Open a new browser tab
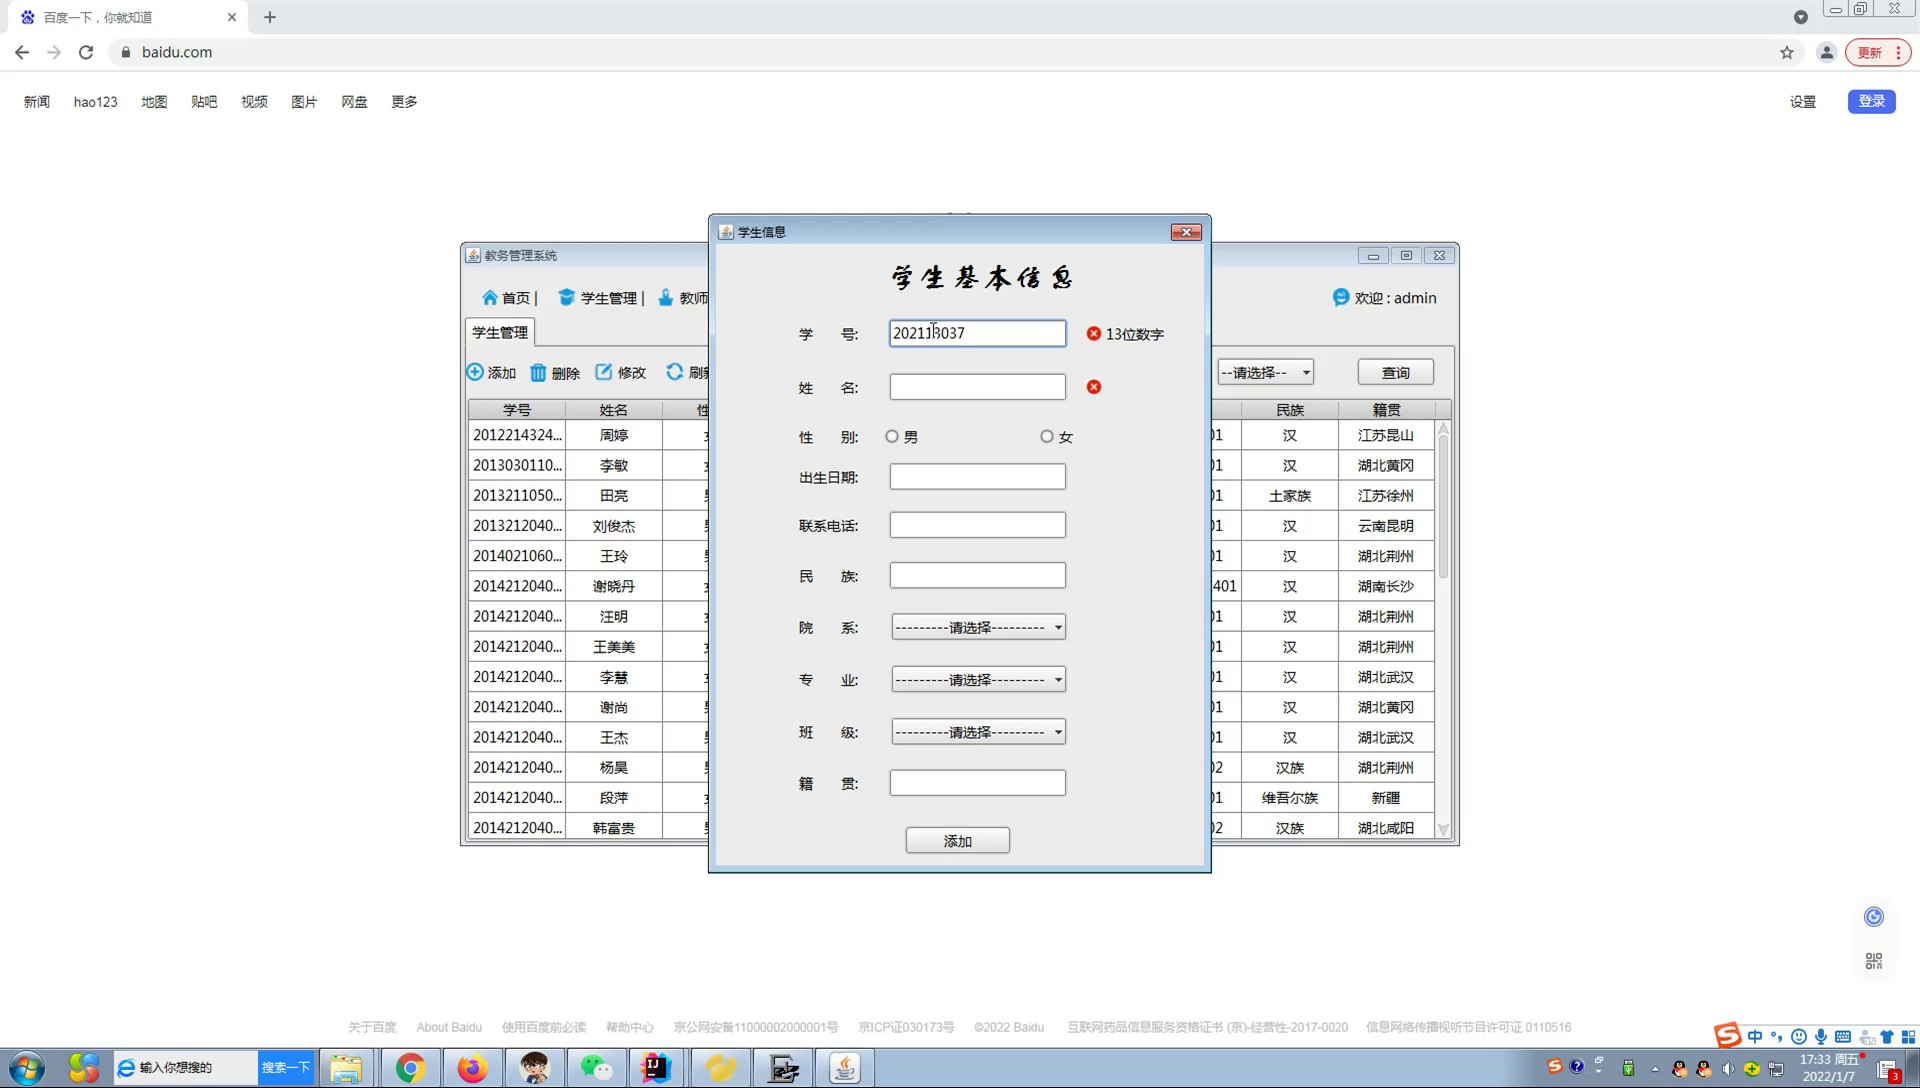The width and height of the screenshot is (1920, 1088). [270, 17]
